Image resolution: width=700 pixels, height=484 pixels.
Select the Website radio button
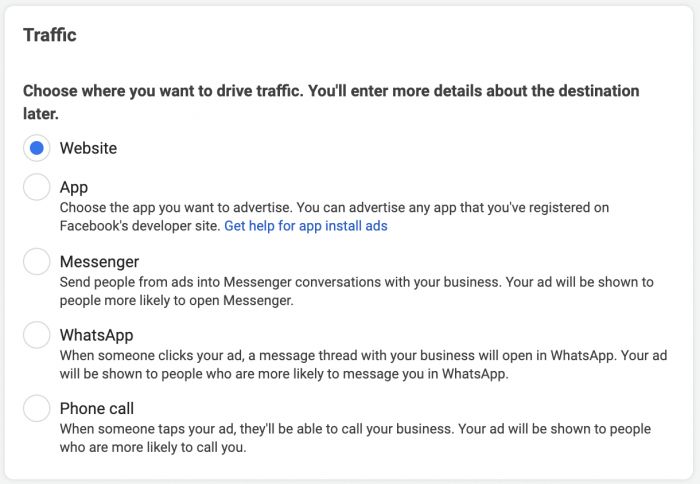tap(36, 149)
